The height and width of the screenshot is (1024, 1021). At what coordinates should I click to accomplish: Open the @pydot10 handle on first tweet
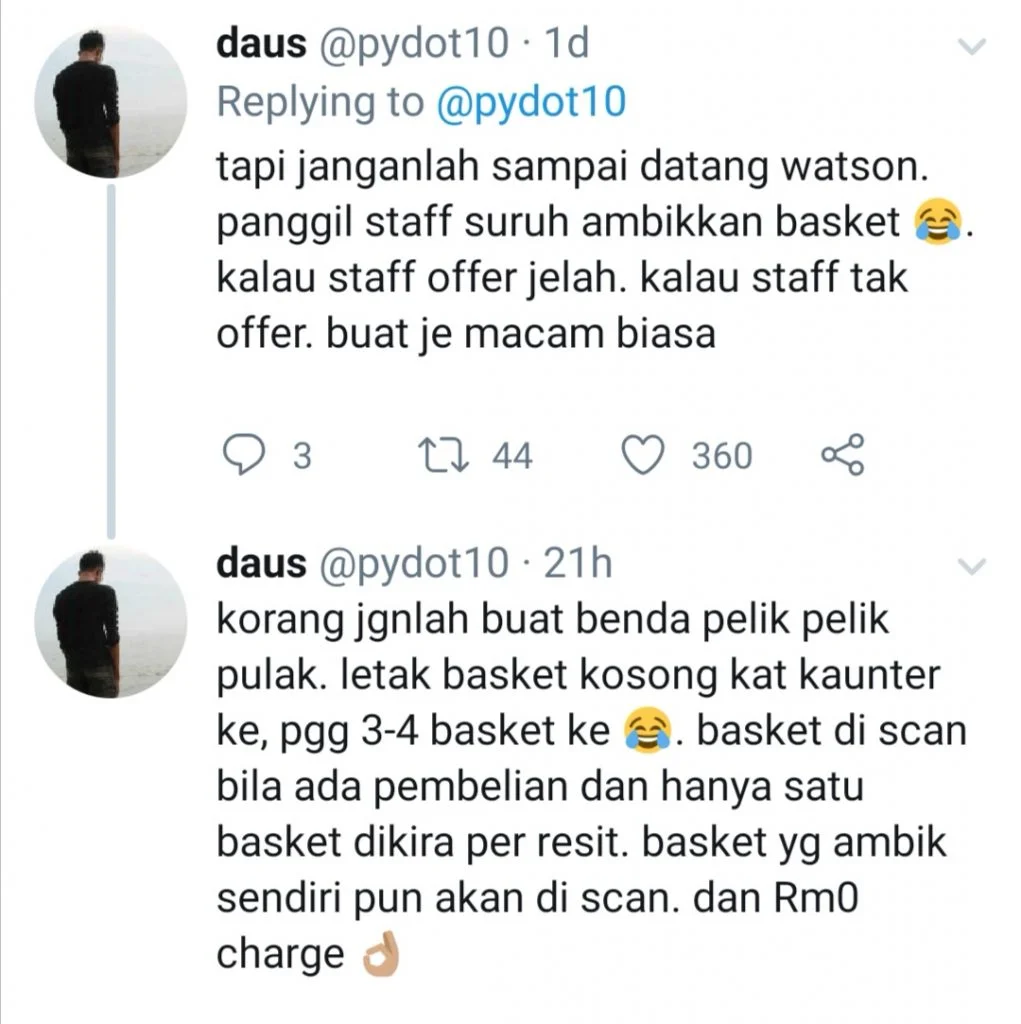pyautogui.click(x=413, y=44)
